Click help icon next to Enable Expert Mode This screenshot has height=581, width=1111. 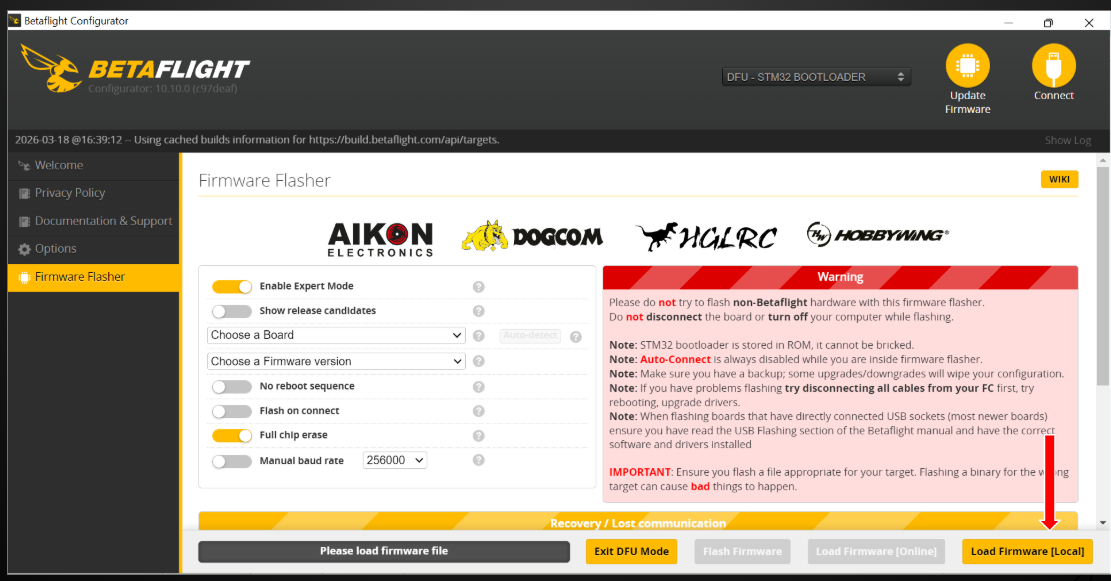click(x=478, y=287)
